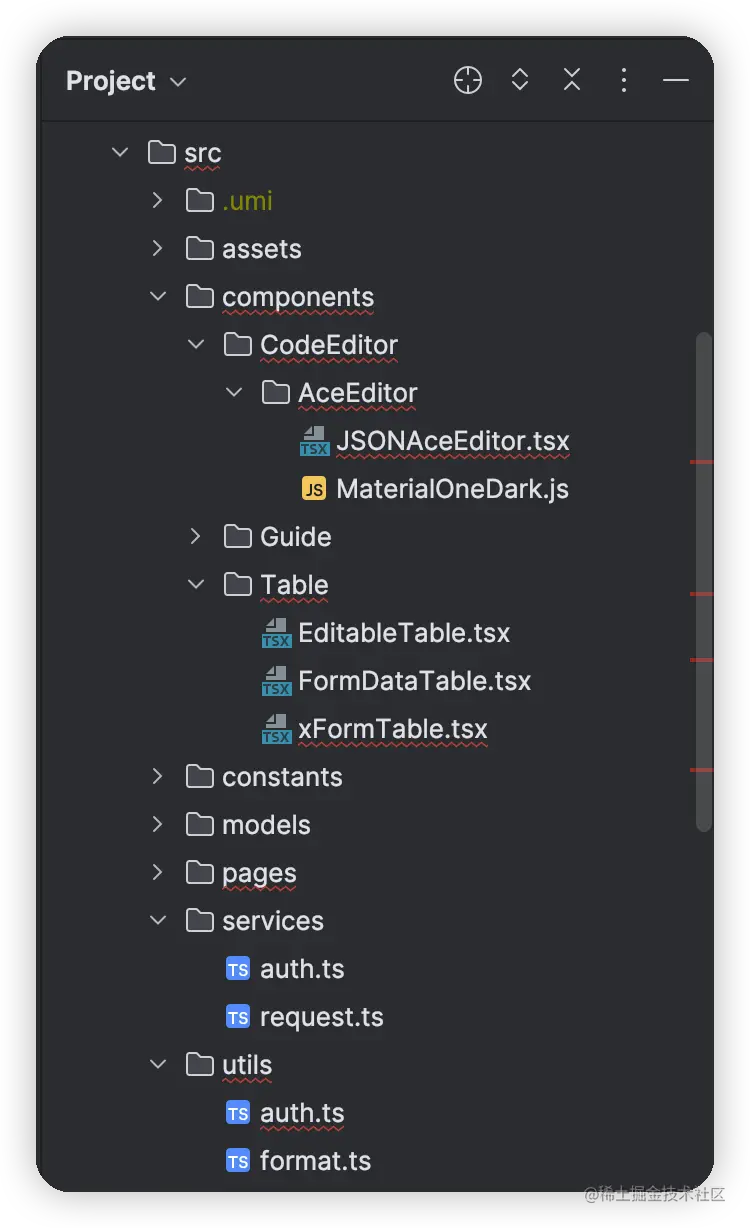Select format.ts under utils
750x1228 pixels.
315,1161
